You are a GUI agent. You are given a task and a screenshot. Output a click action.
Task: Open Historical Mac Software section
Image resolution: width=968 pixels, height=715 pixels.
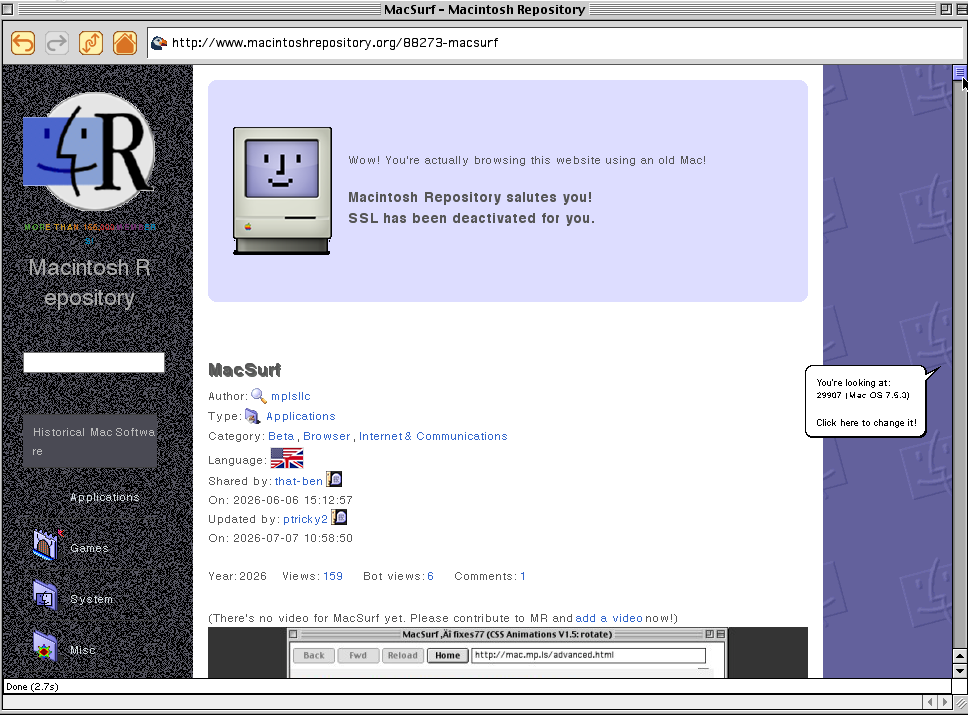90,441
